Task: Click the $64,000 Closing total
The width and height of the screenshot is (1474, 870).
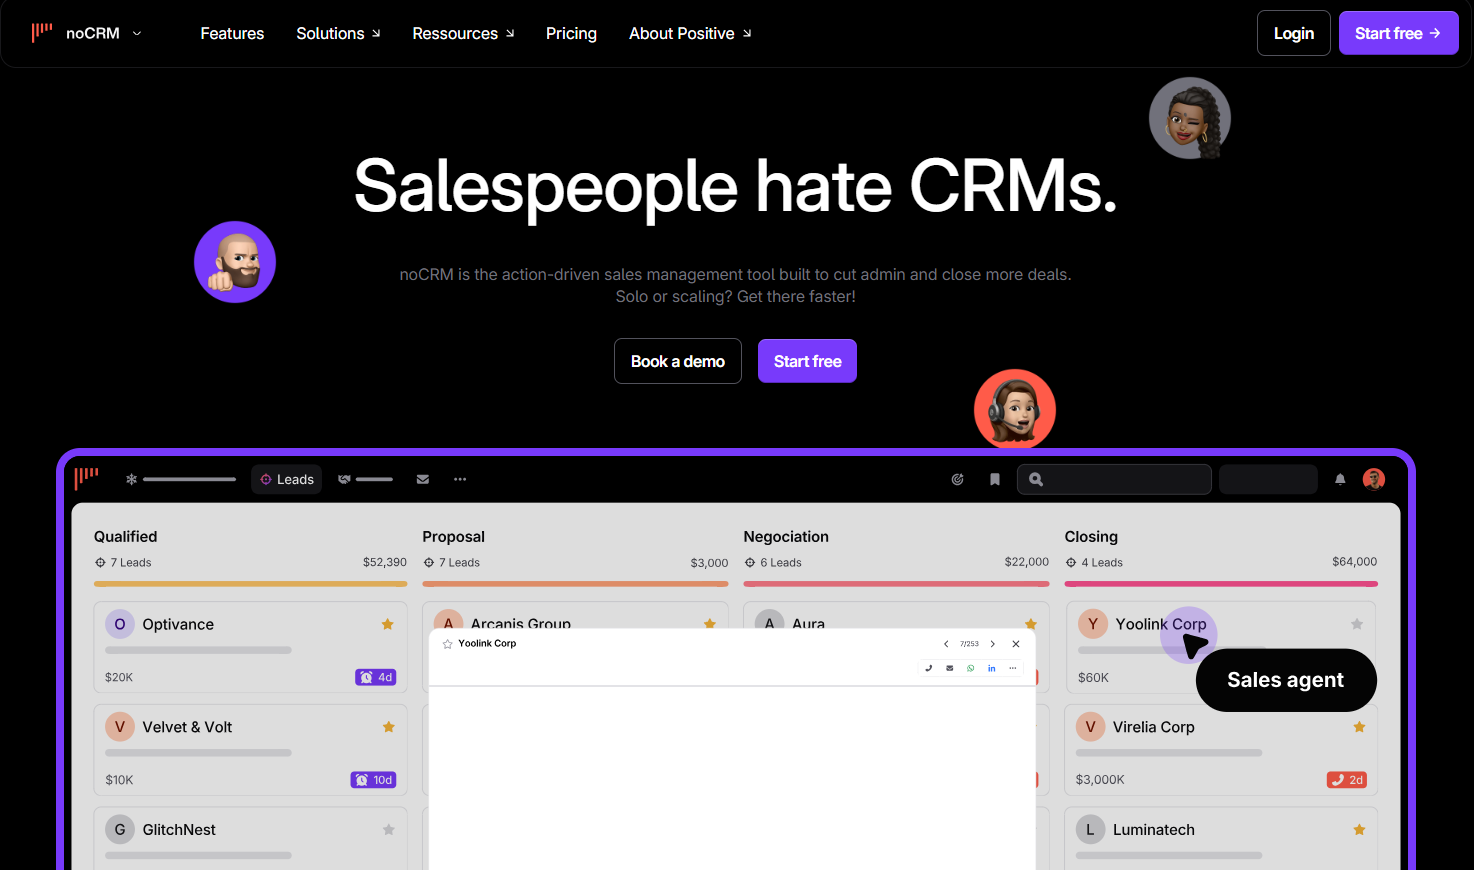Action: (1354, 562)
